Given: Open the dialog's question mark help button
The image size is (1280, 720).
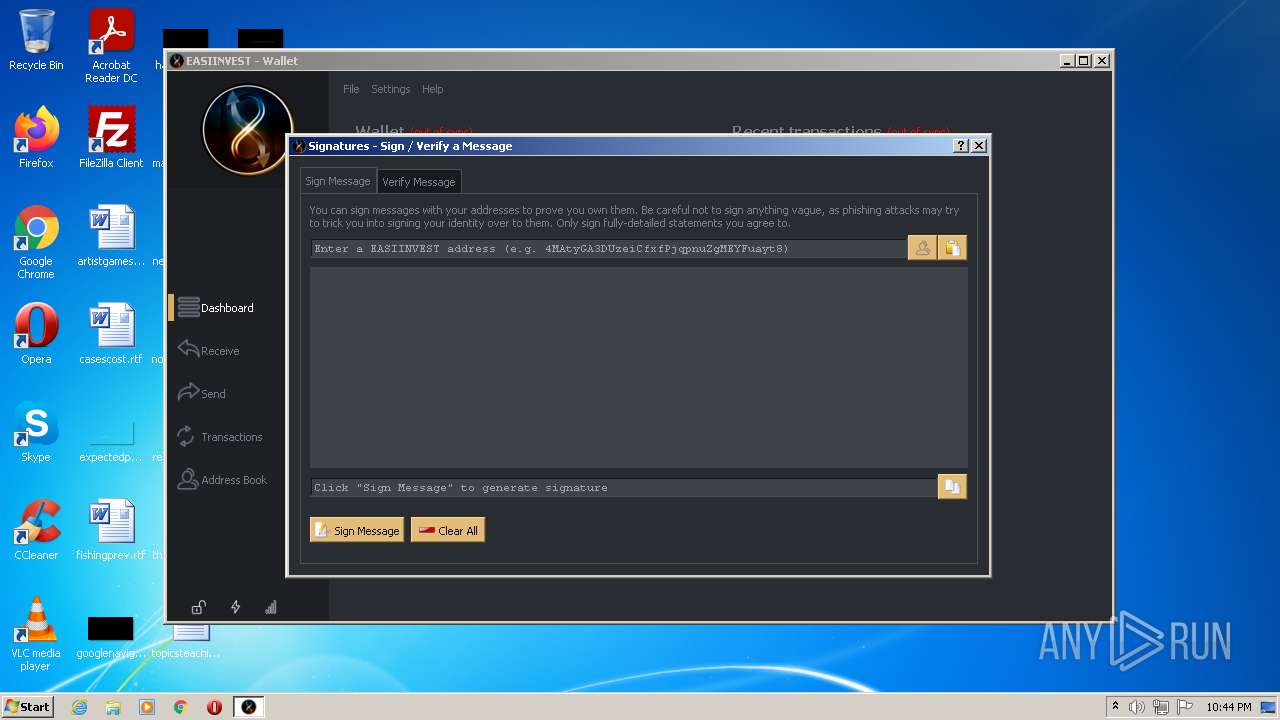Looking at the screenshot, I should coord(961,146).
